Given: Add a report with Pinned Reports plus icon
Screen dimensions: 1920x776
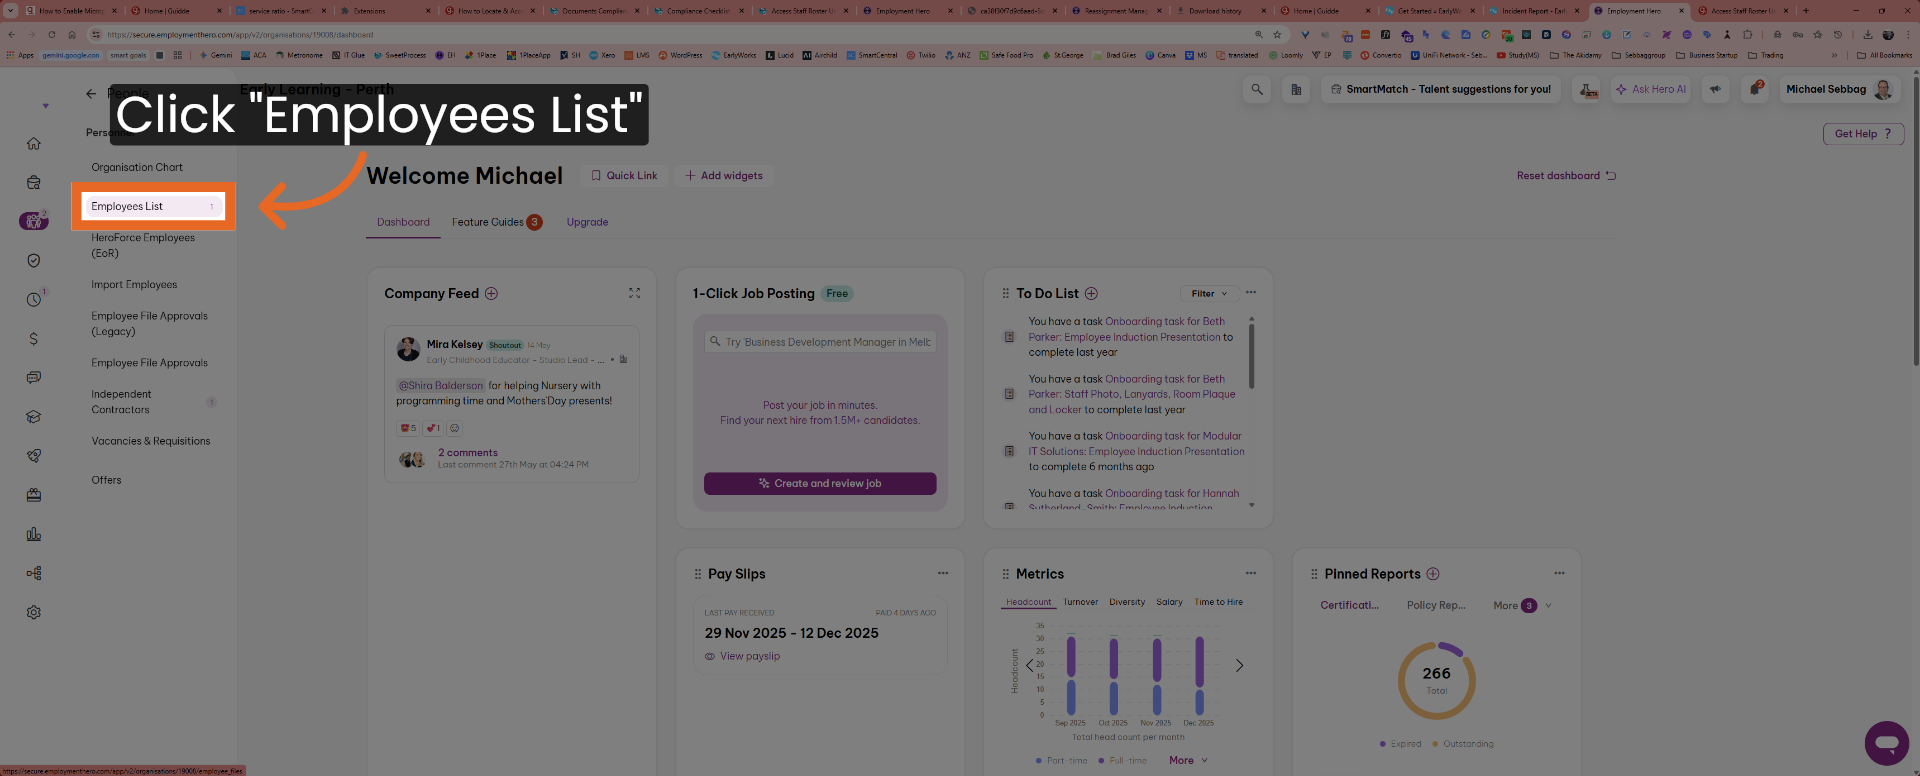Looking at the screenshot, I should pyautogui.click(x=1433, y=573).
